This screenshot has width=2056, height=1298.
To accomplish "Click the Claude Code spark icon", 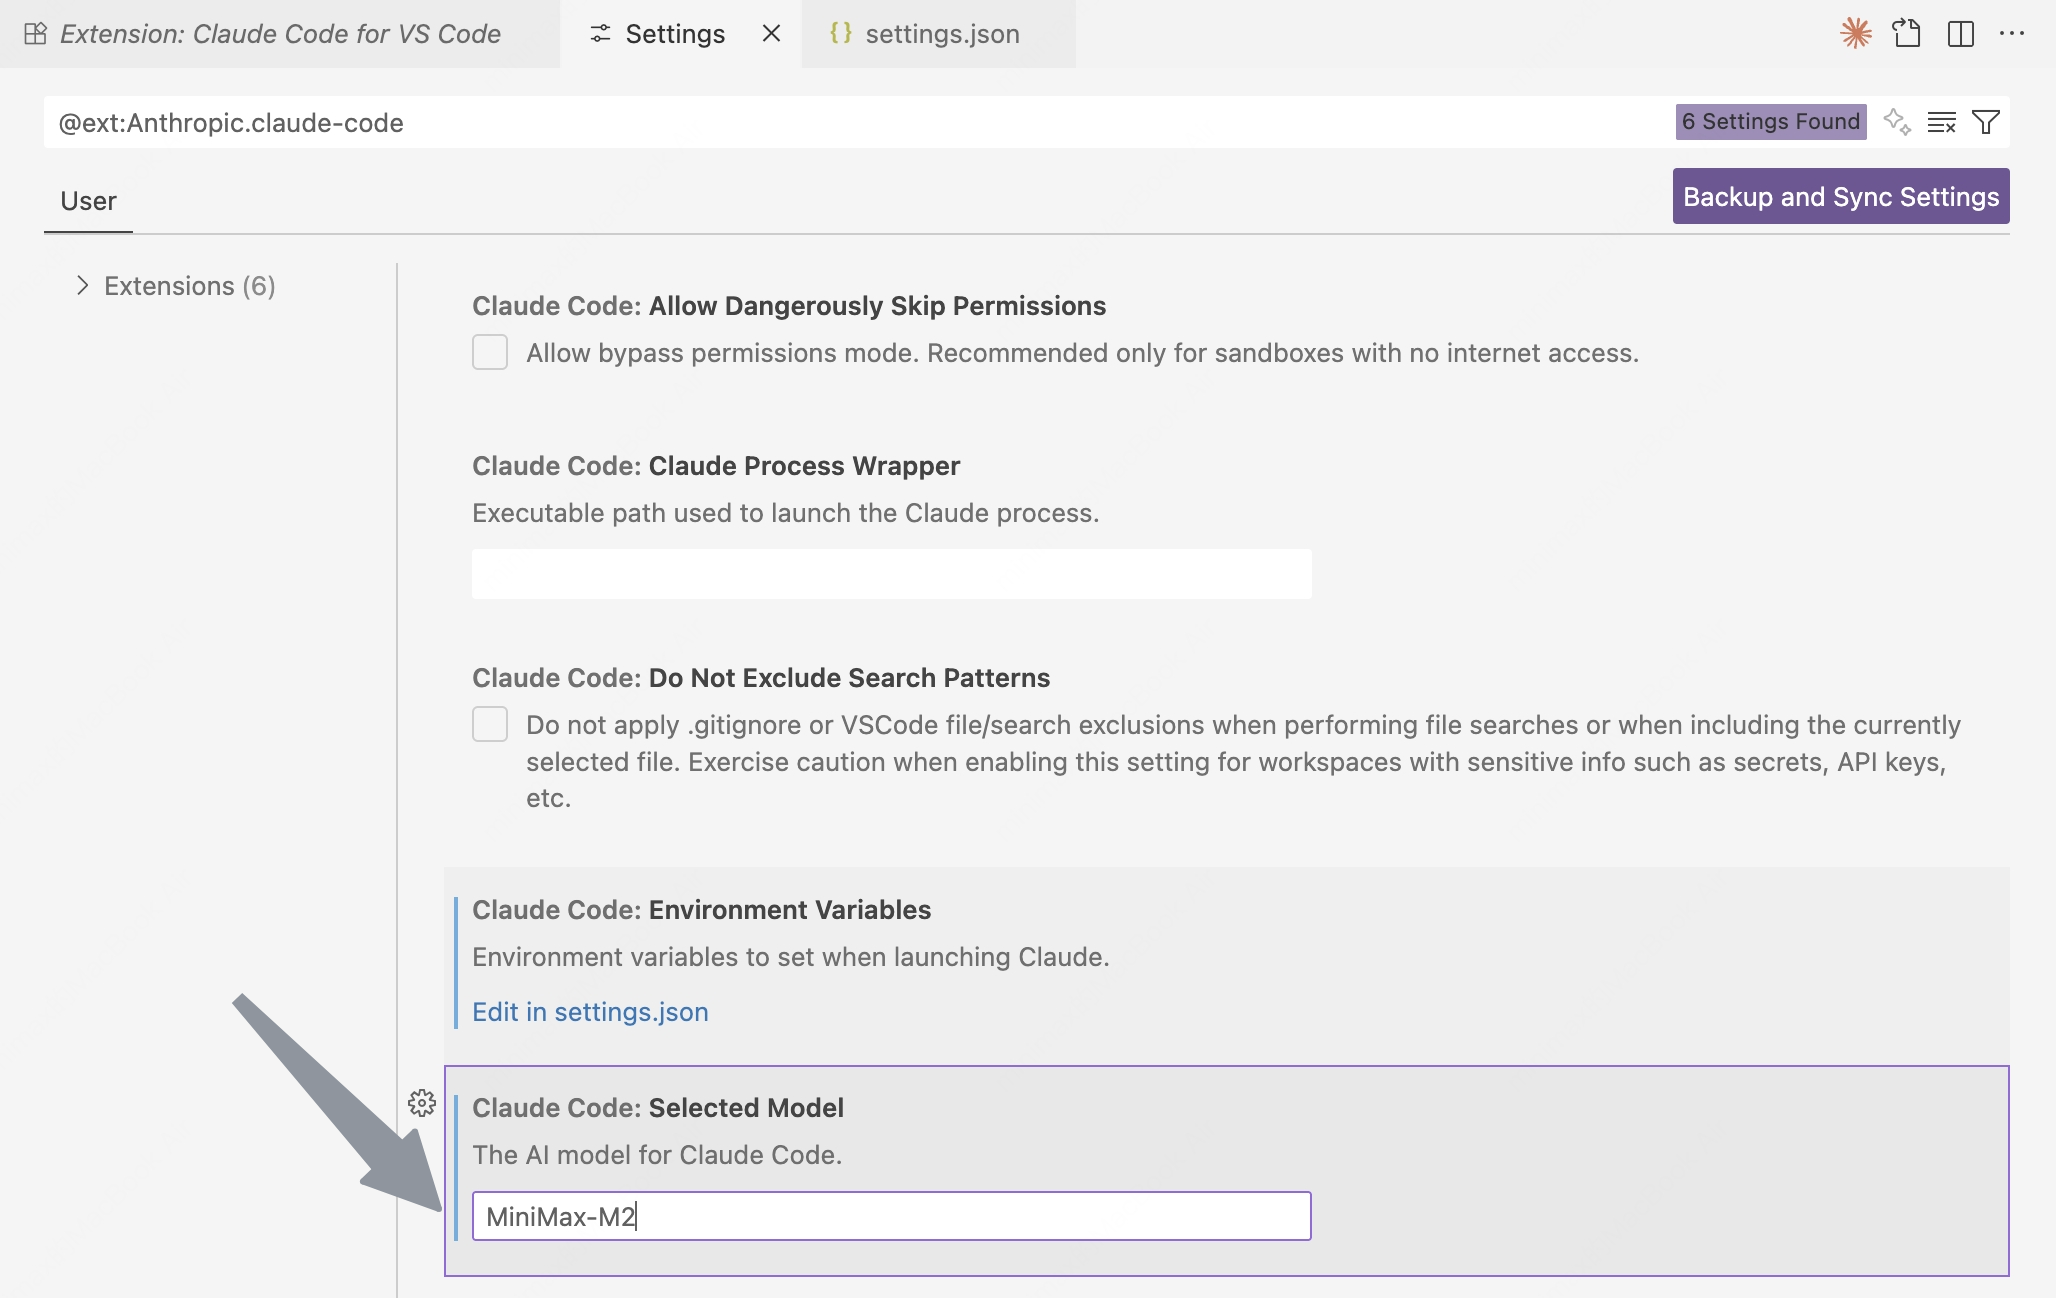I will (x=1855, y=34).
